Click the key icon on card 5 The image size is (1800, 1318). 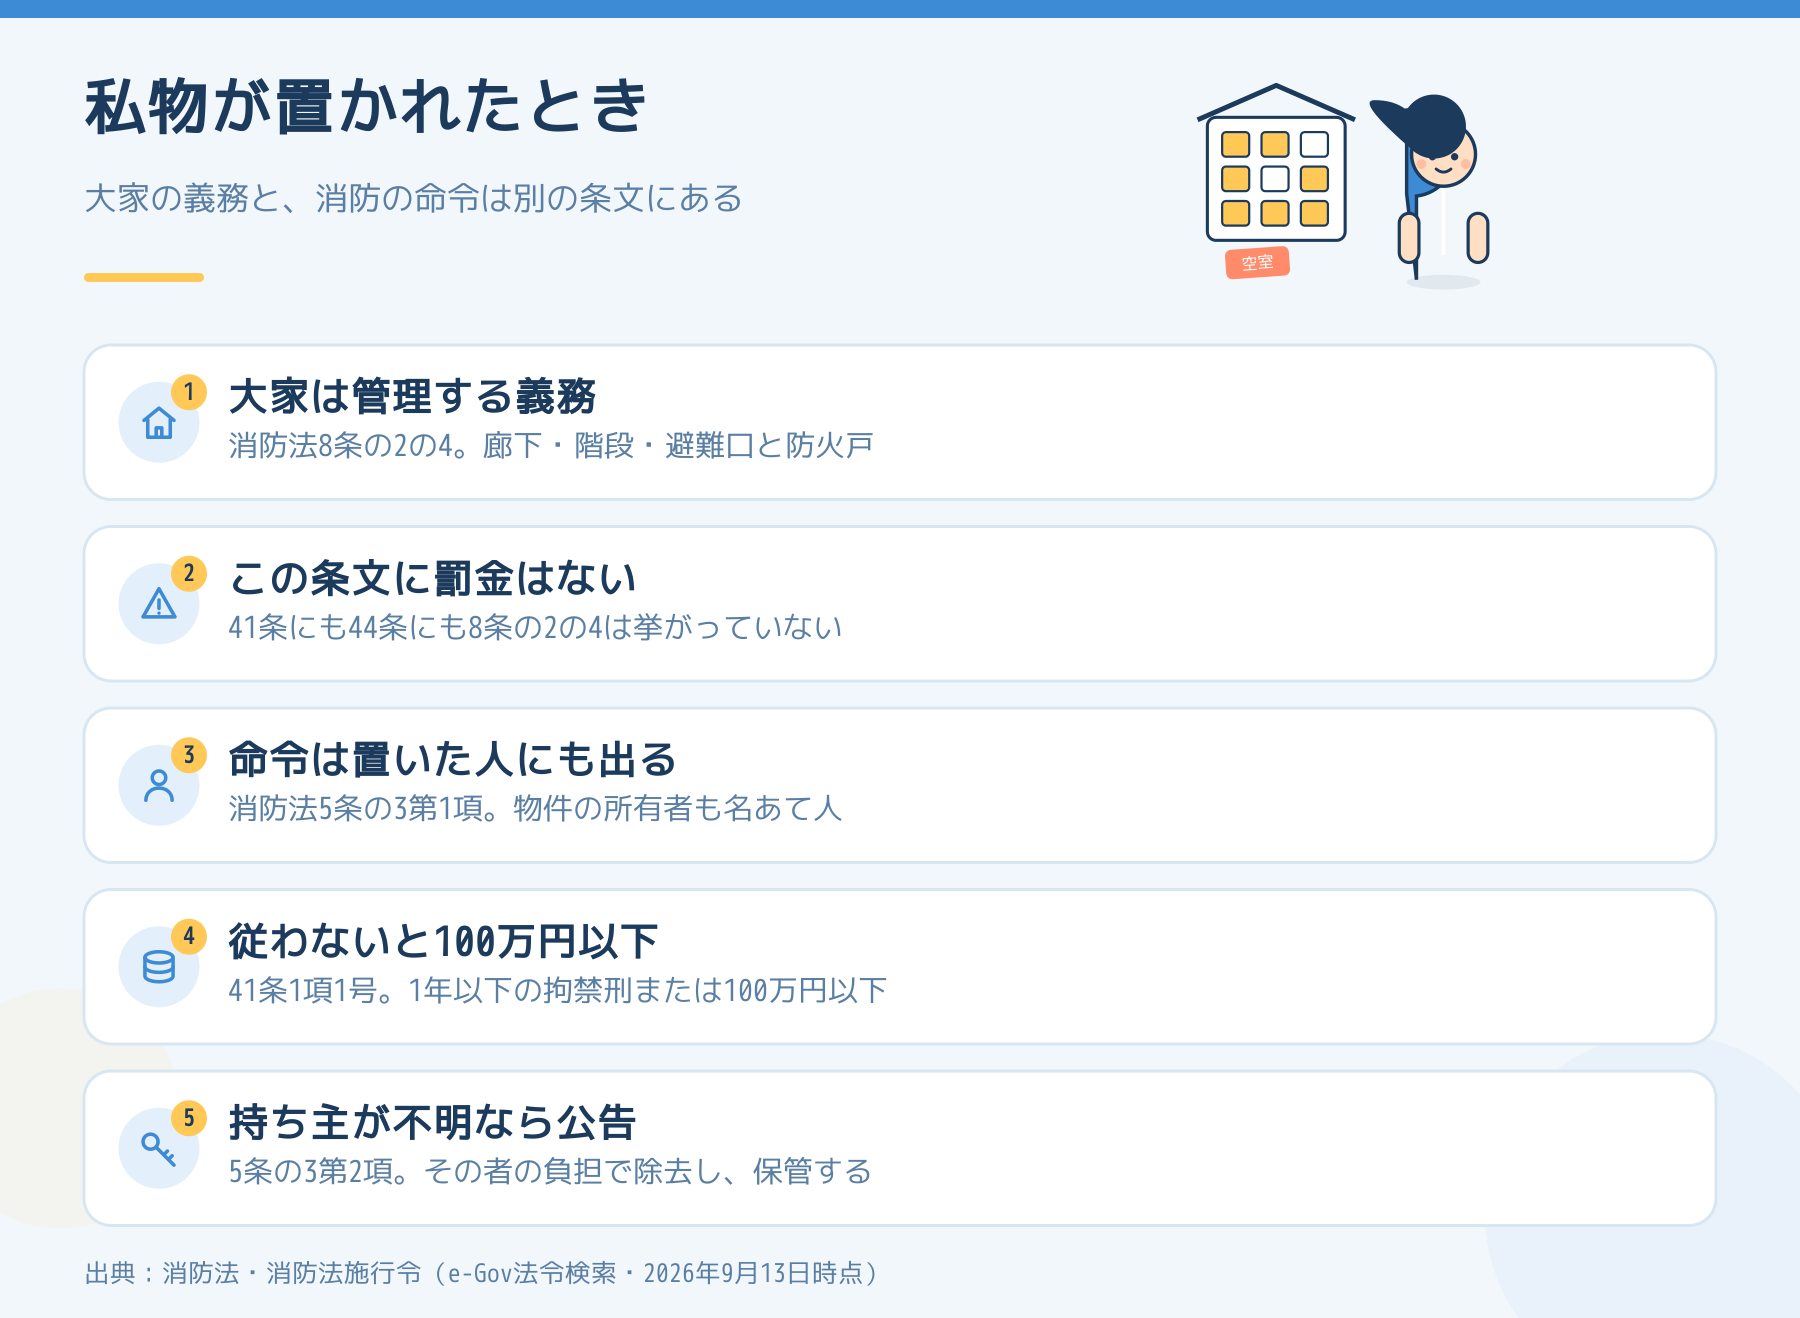pyautogui.click(x=159, y=1149)
